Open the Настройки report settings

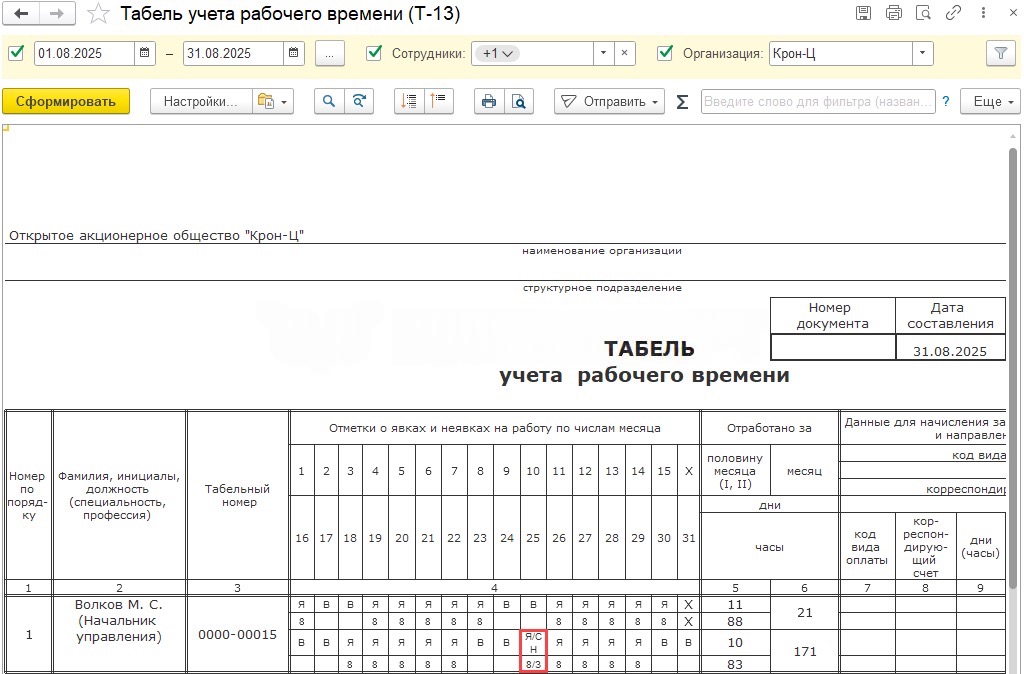point(200,101)
